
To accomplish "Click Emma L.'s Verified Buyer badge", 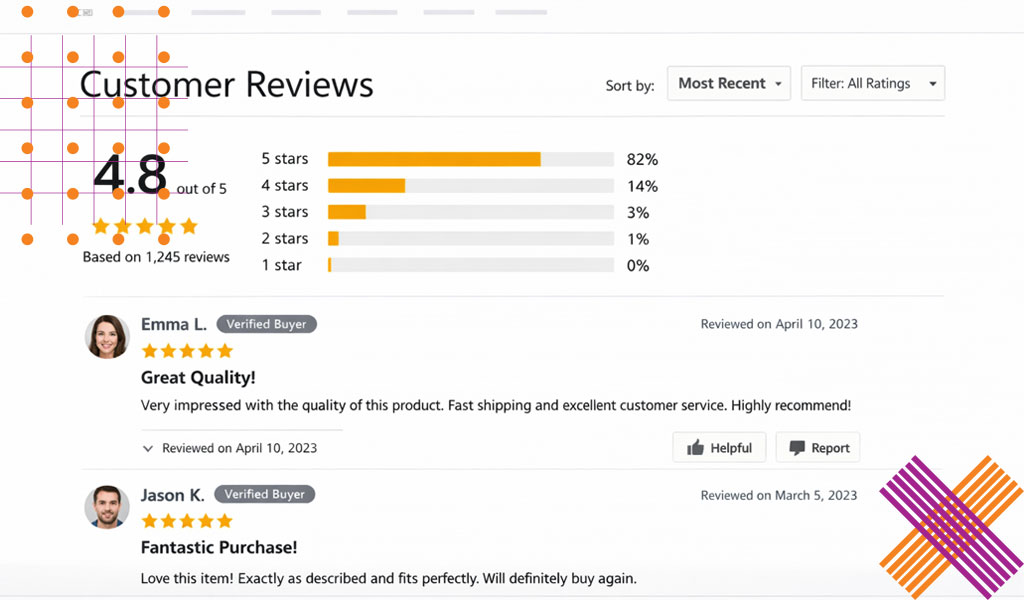I will 267,324.
